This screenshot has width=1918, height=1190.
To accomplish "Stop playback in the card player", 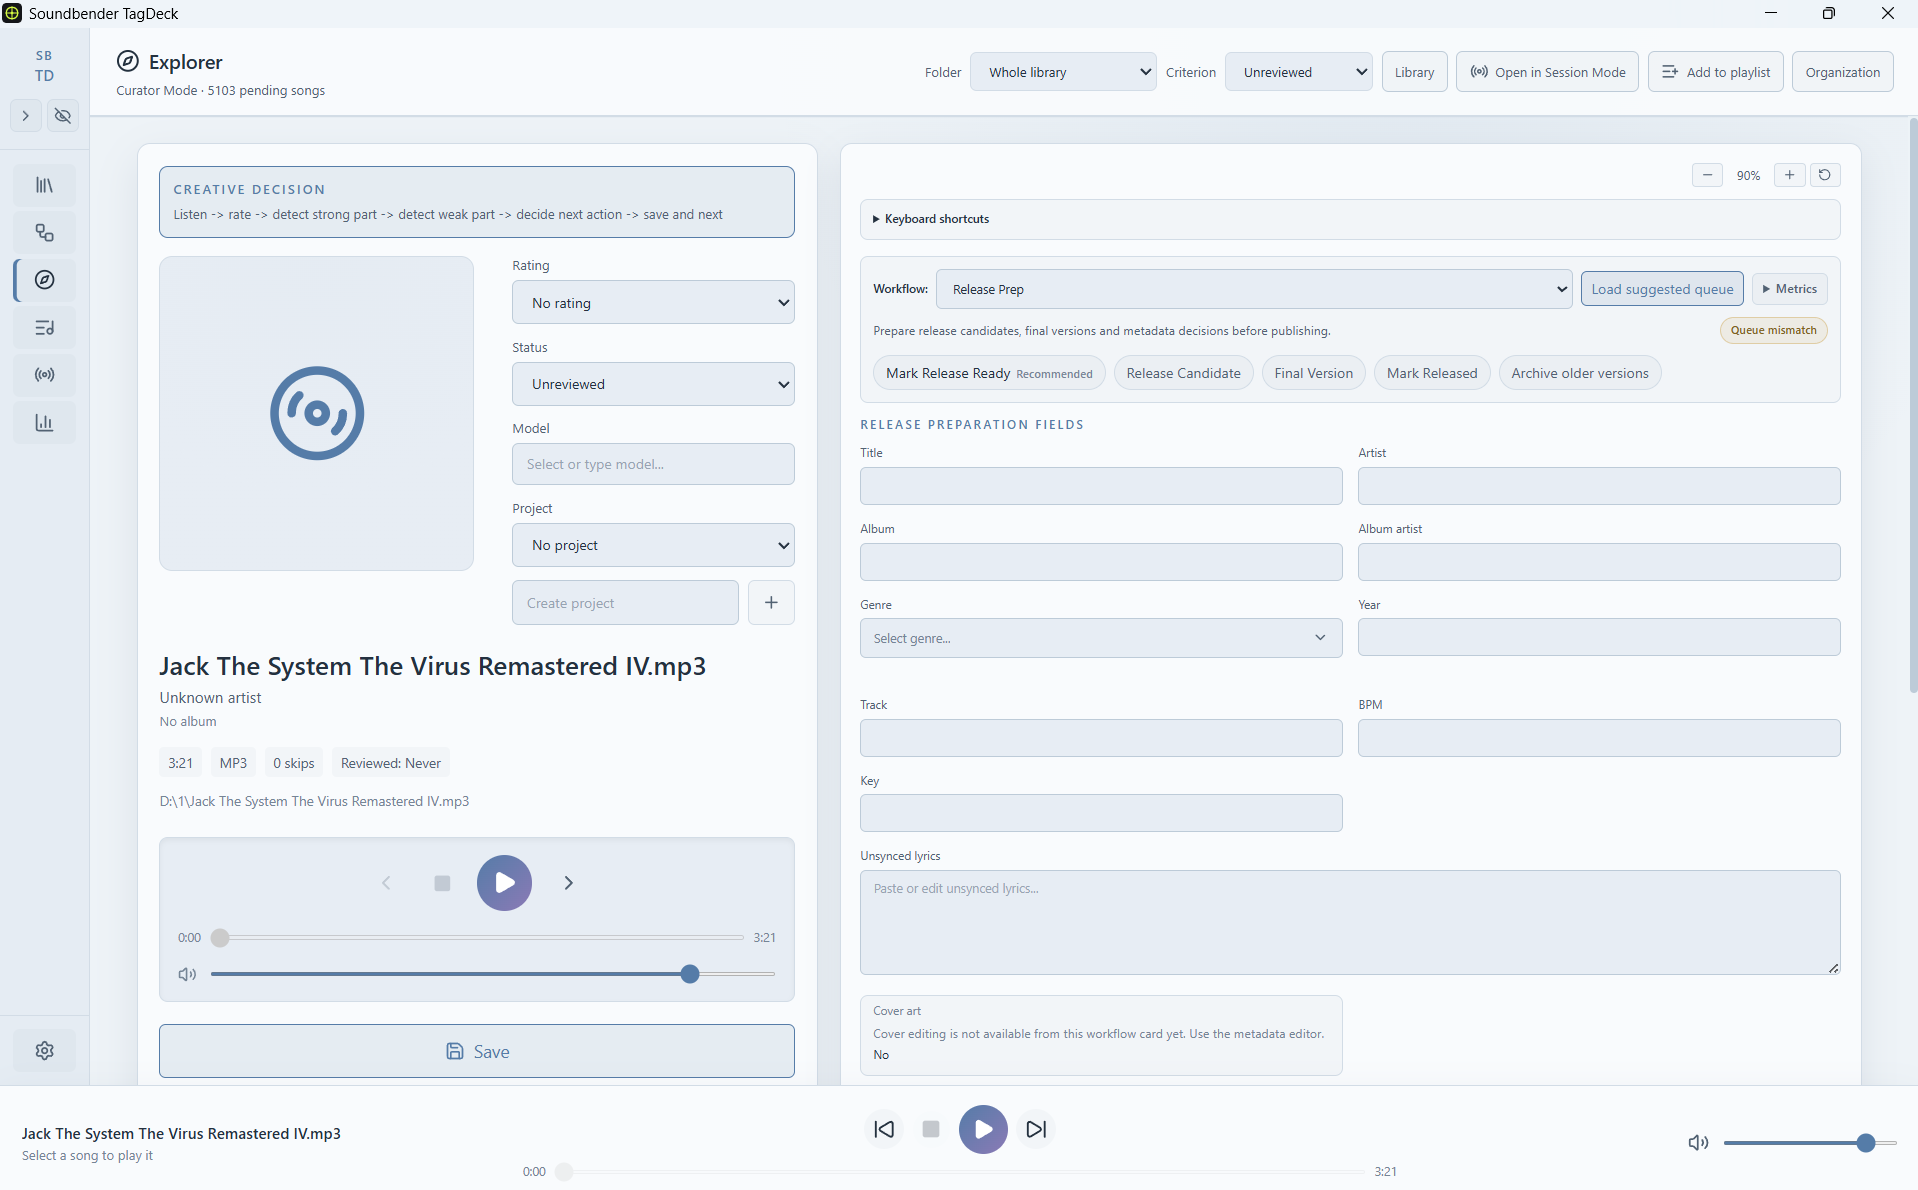I will tap(442, 883).
